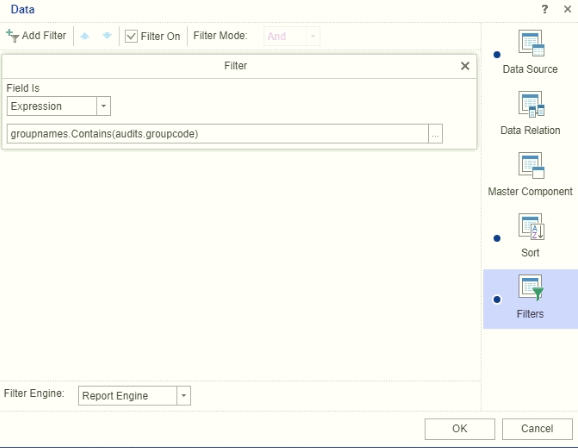Click into the groupnames.Contains expression field
The width and height of the screenshot is (578, 448).
217,134
